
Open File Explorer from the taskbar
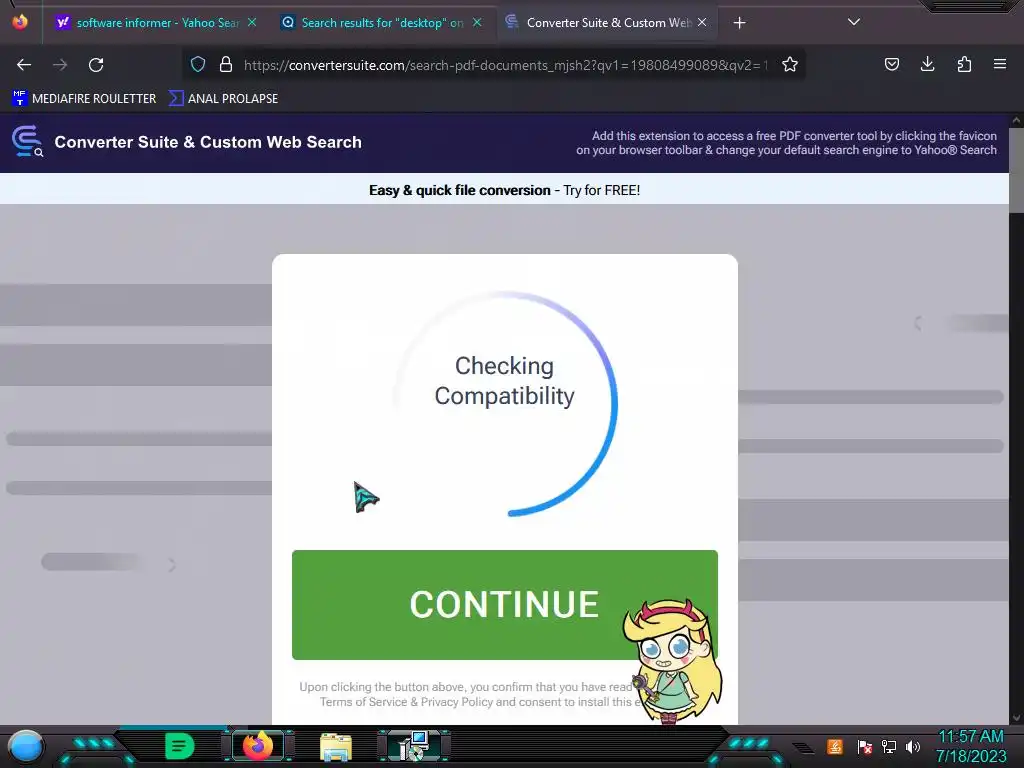point(336,746)
